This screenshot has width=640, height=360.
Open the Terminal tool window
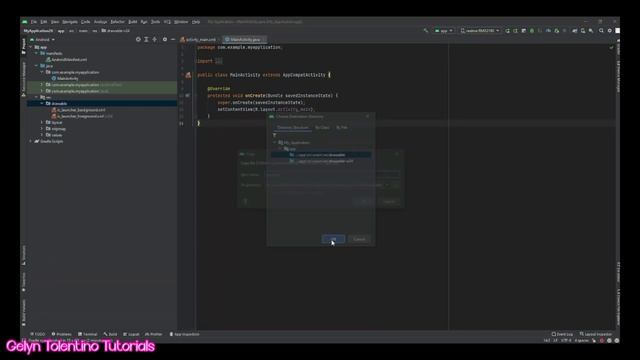(x=87, y=334)
